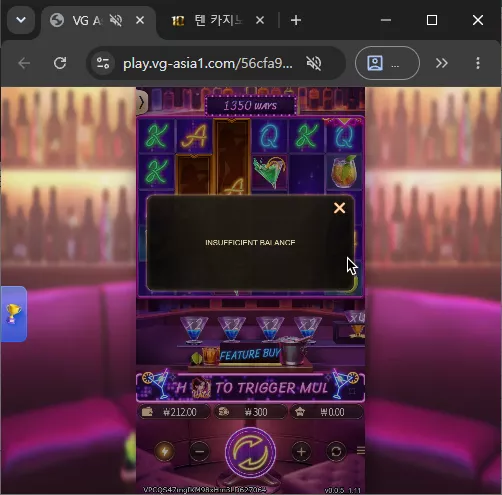Decrease bet with minus button
Viewport: 502px width, 495px height.
pos(199,452)
